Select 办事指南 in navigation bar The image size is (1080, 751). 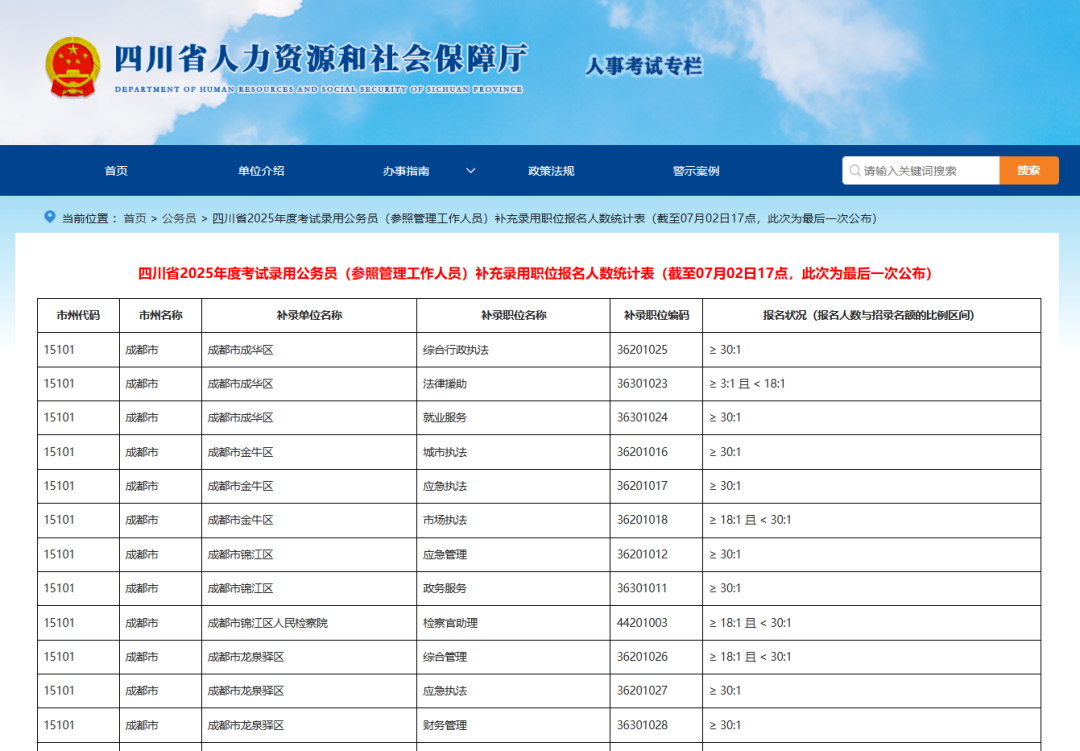(x=406, y=171)
